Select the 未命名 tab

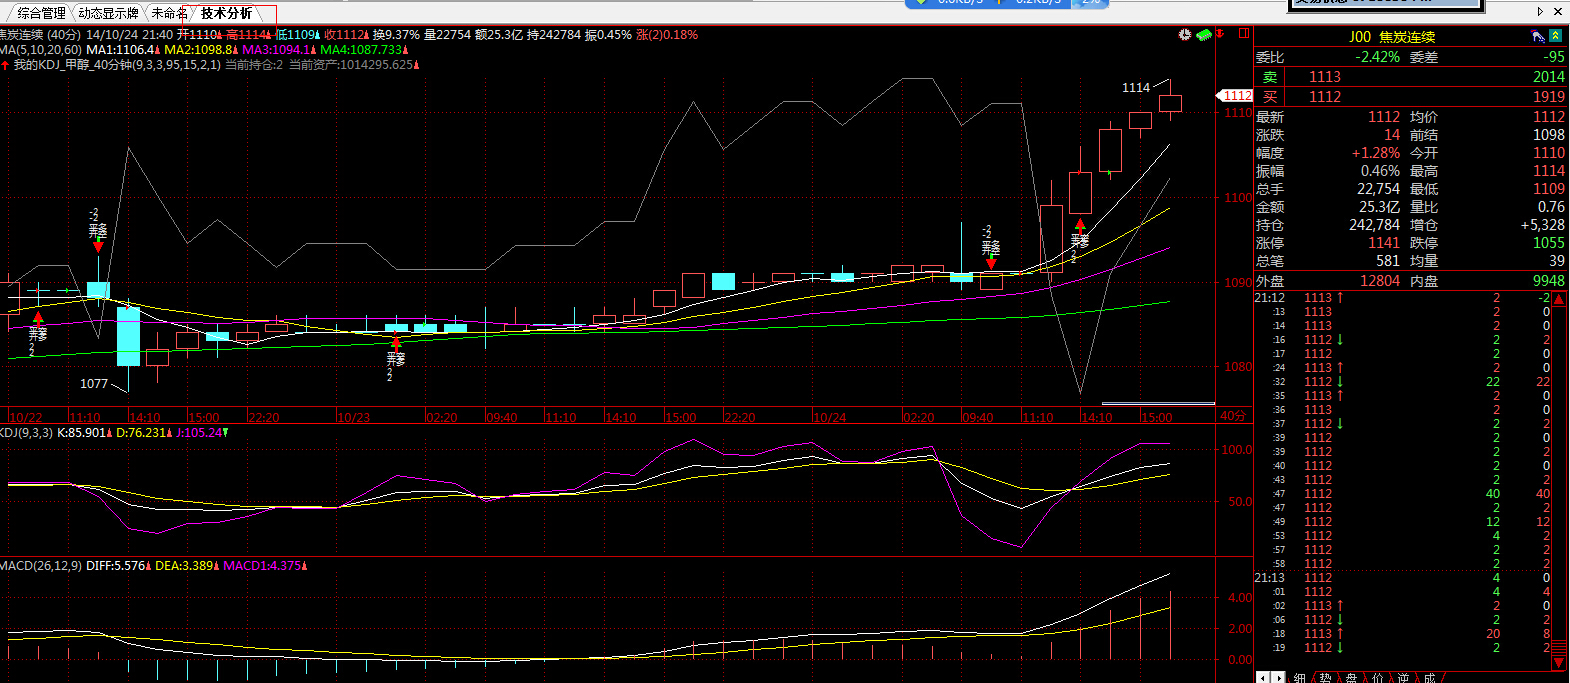click(169, 13)
